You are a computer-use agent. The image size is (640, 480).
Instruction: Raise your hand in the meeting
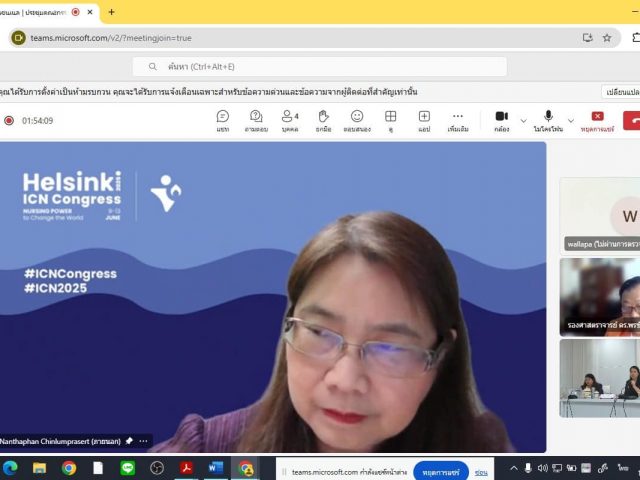point(323,121)
